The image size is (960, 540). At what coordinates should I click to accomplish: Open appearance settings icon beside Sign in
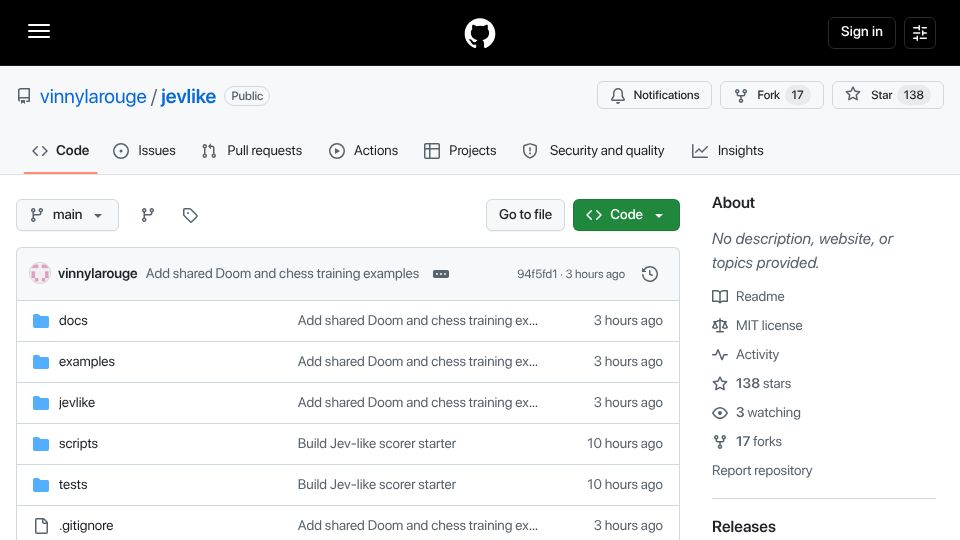[920, 32]
